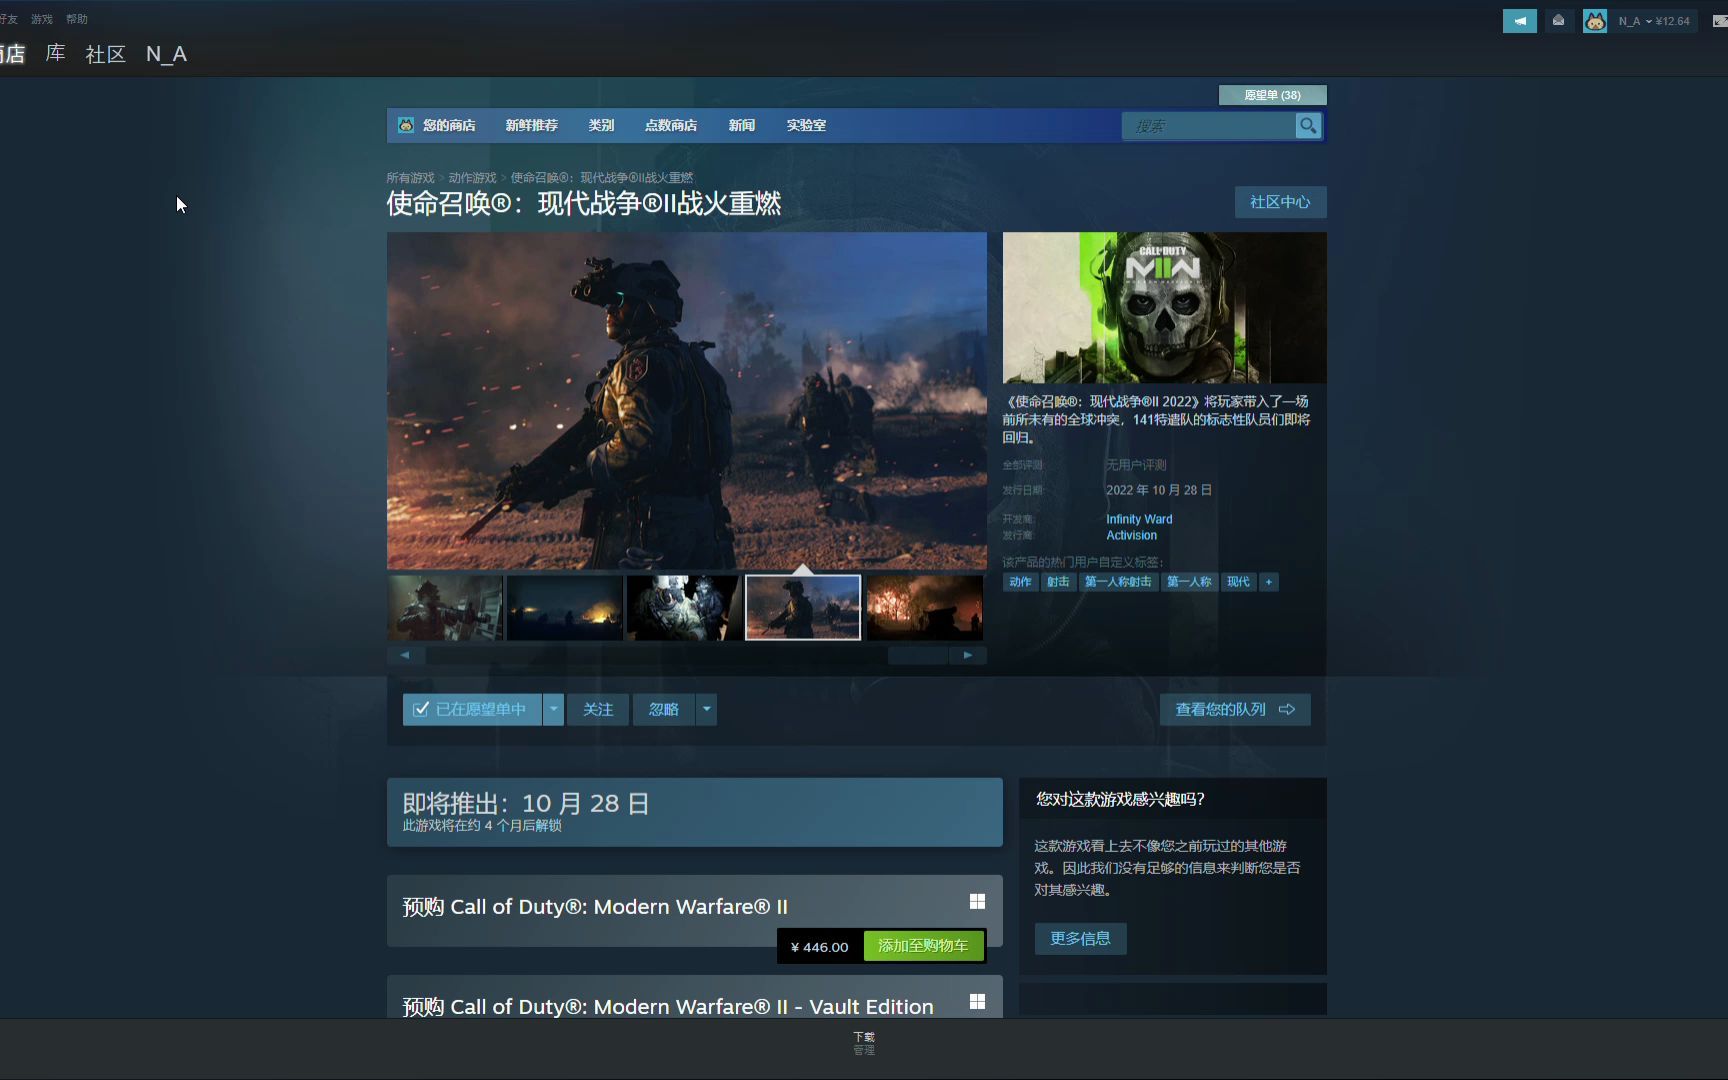The width and height of the screenshot is (1728, 1080).
Task: Click the 现代 tag
Action: coord(1238,582)
